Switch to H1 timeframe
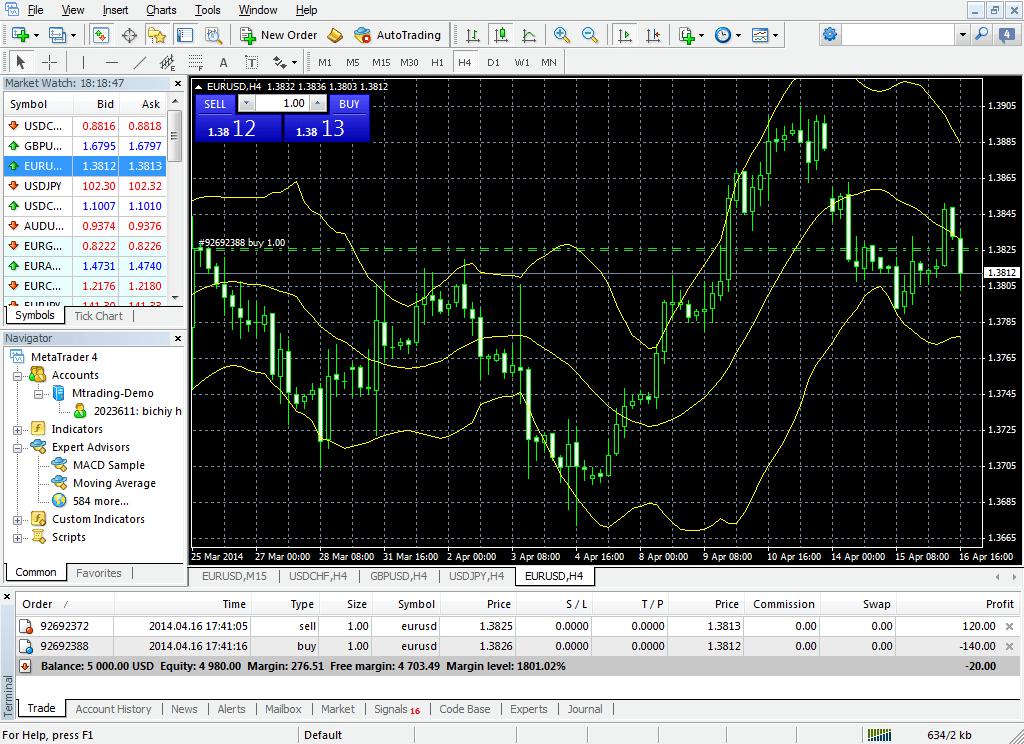 tap(437, 62)
